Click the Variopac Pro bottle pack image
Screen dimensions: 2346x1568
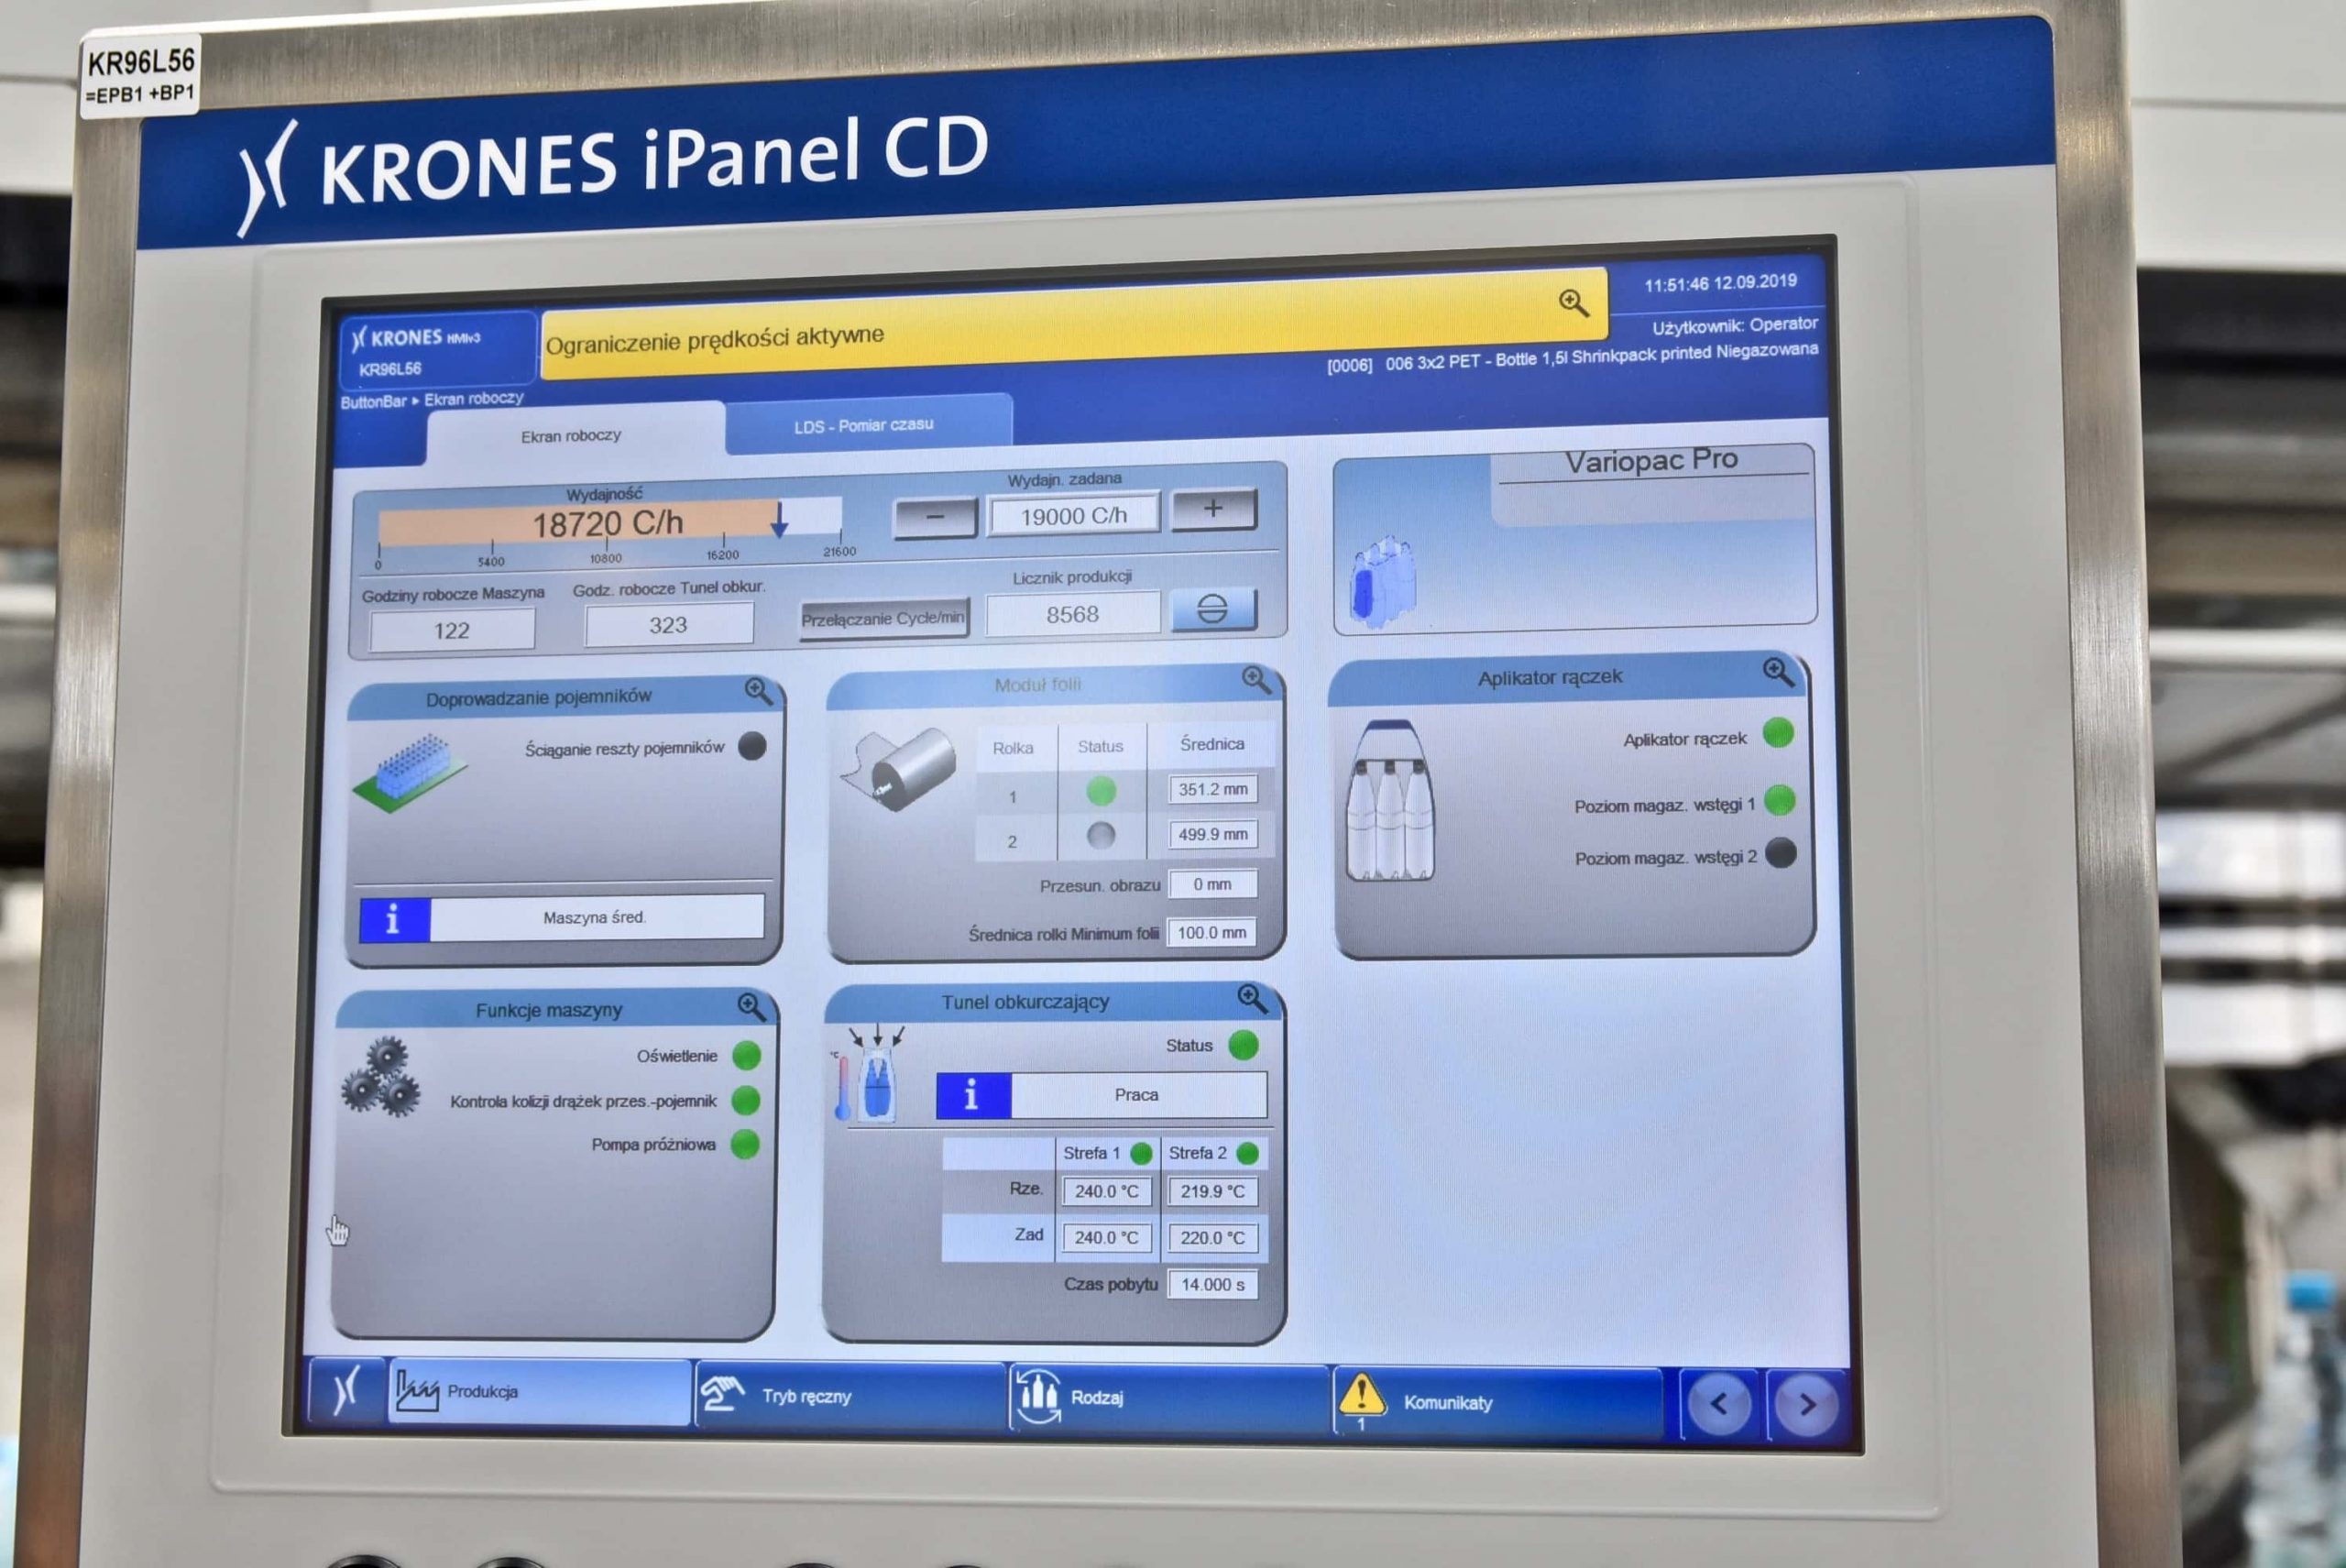tap(1382, 582)
